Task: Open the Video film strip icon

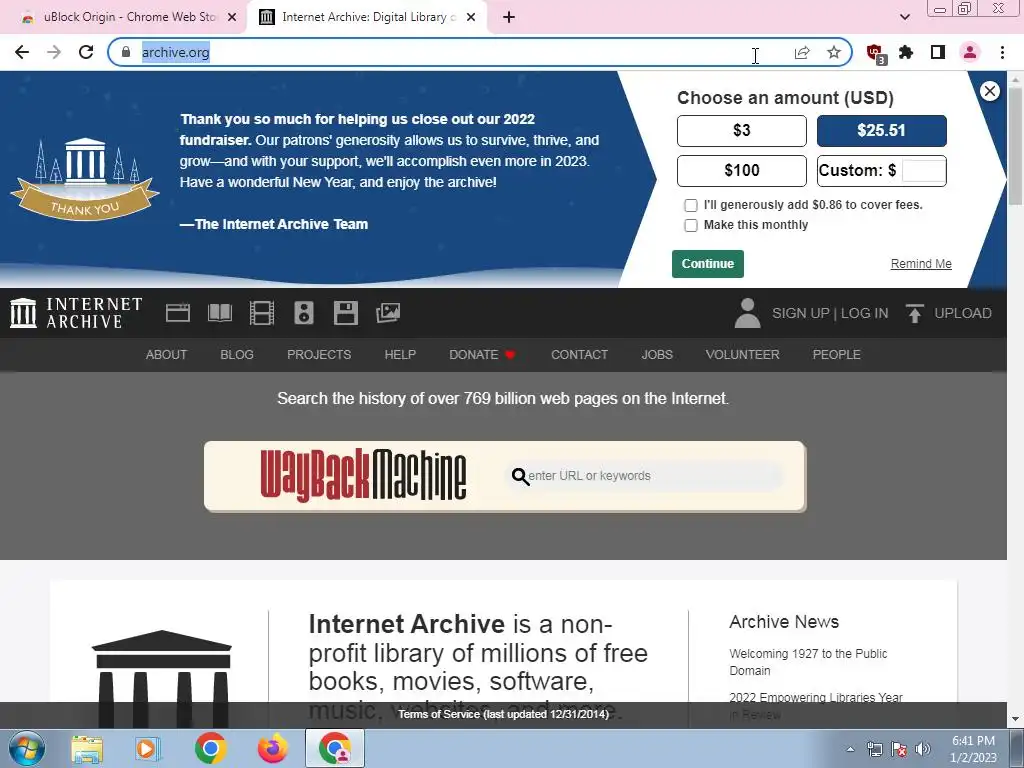Action: pyautogui.click(x=262, y=313)
